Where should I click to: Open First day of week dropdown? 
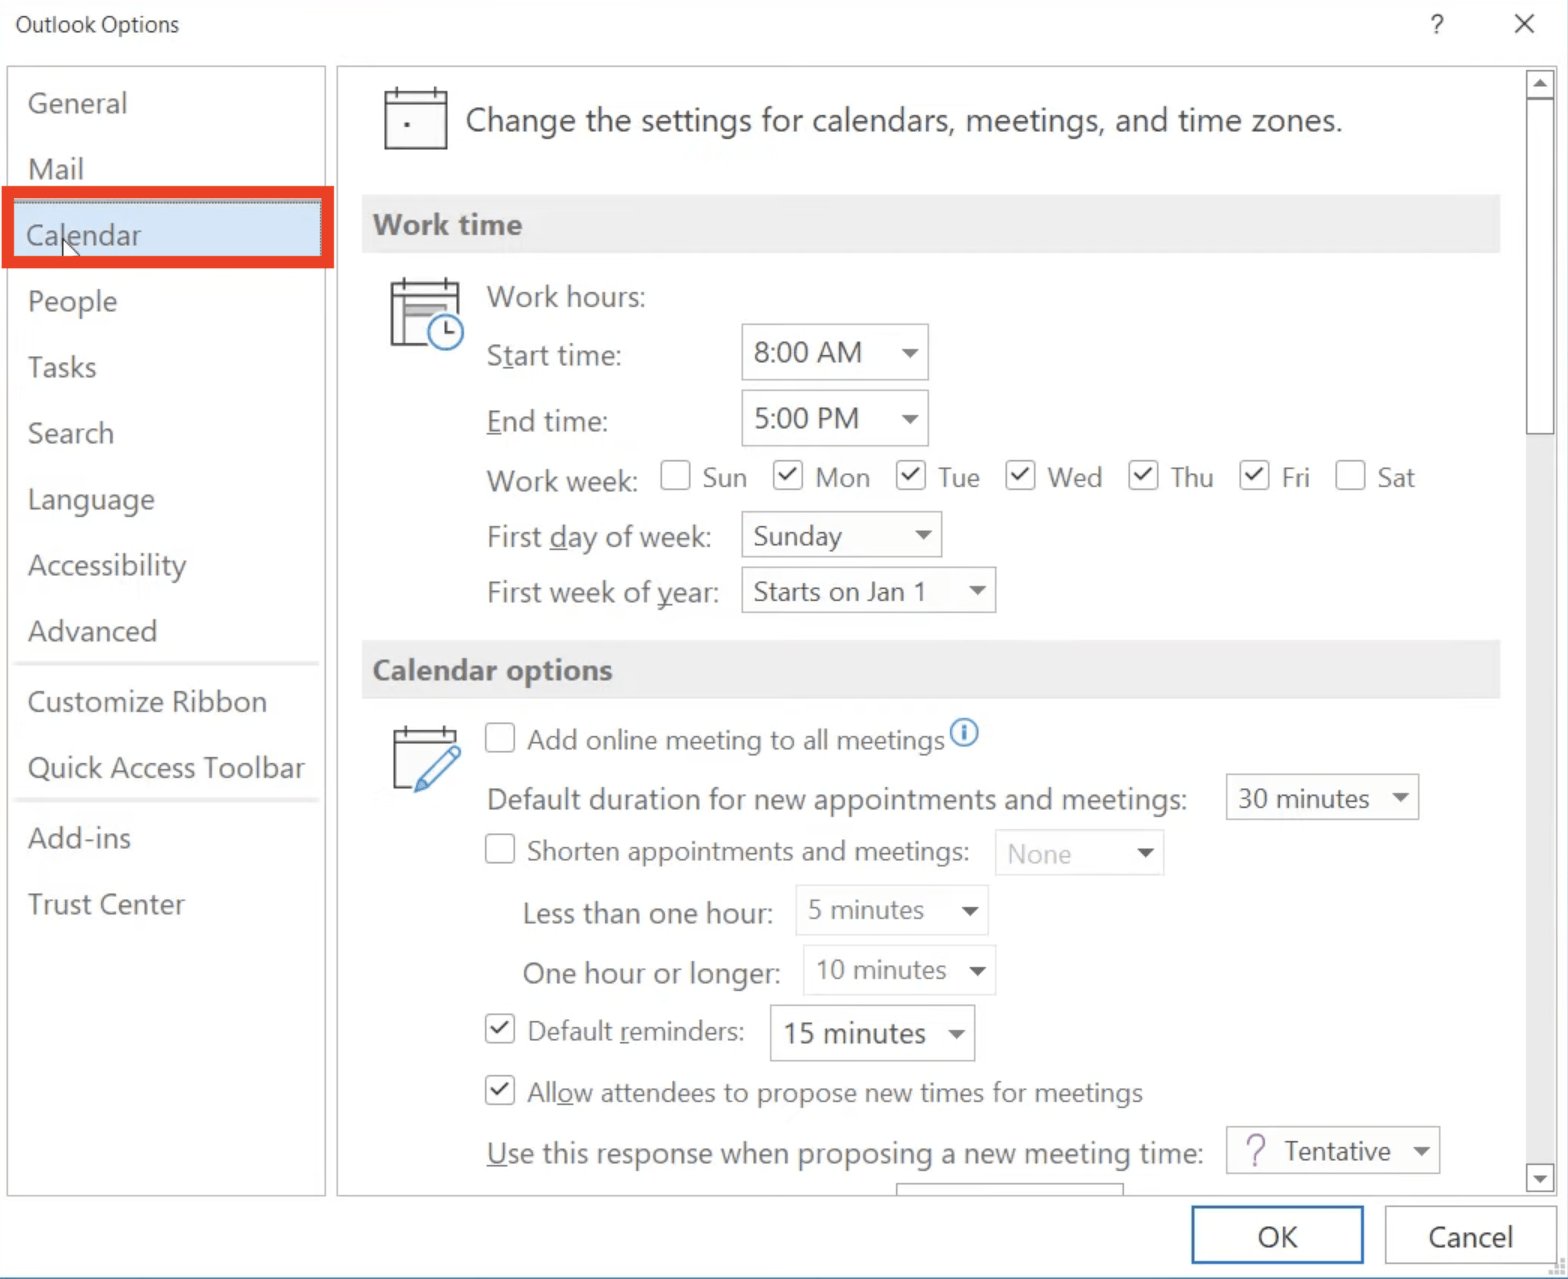pos(841,535)
